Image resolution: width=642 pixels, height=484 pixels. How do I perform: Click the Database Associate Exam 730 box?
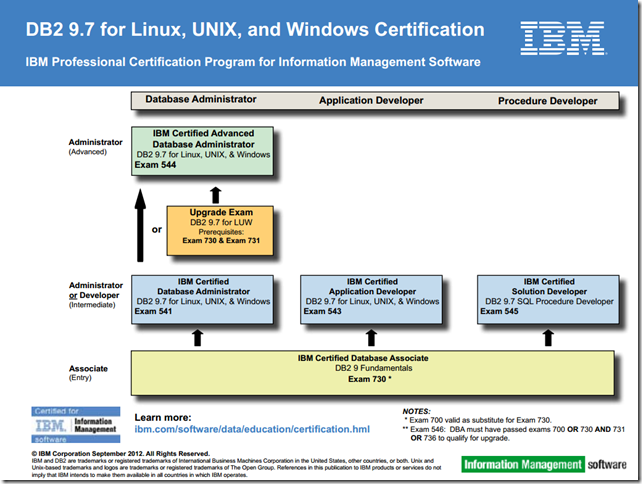click(x=373, y=373)
